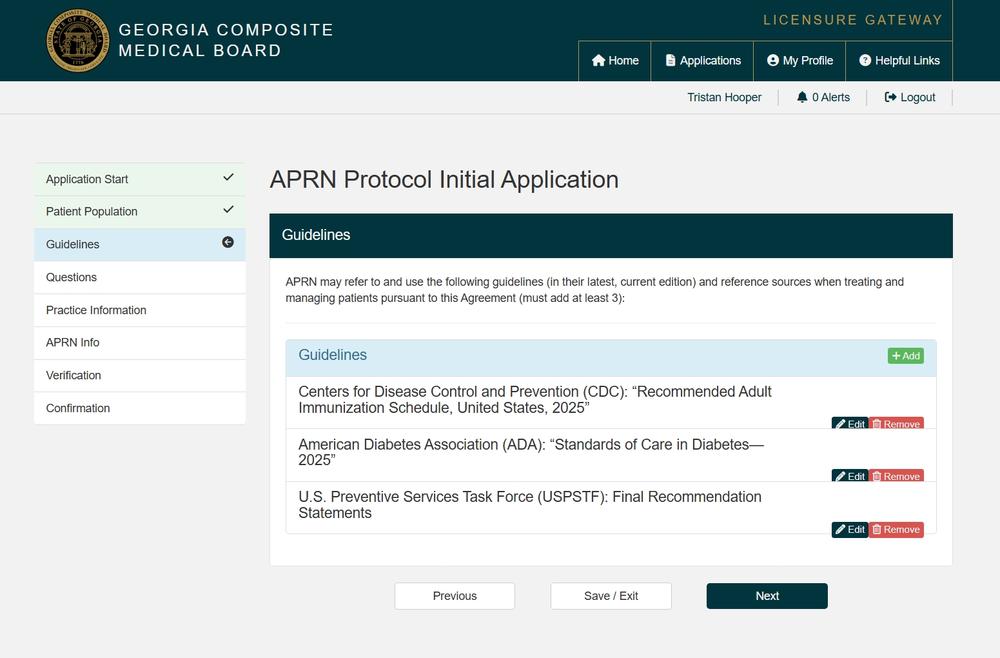Screen dimensions: 1000x658
Task: Edit the USPSTF Final Recommendation guideline
Action: click(x=850, y=529)
